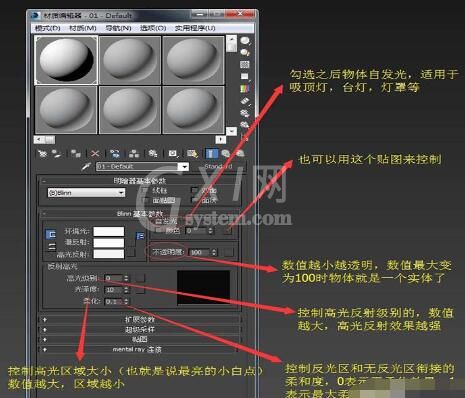
Task: Click the Select by Material icon
Action: coord(245,125)
